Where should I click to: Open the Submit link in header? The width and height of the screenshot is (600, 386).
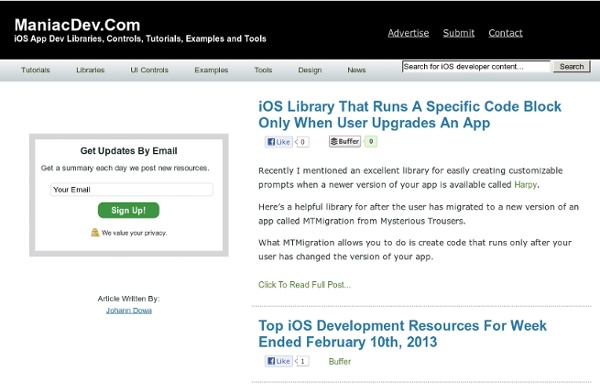tap(459, 33)
